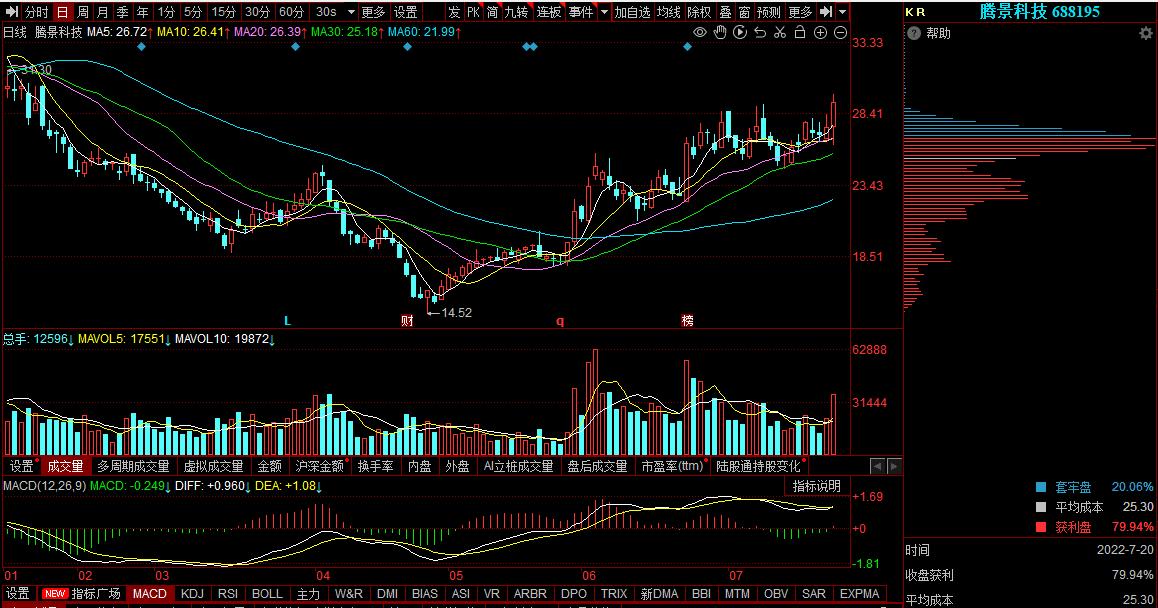Switch indicator to BOLL
This screenshot has height=608, width=1158.
(x=267, y=593)
